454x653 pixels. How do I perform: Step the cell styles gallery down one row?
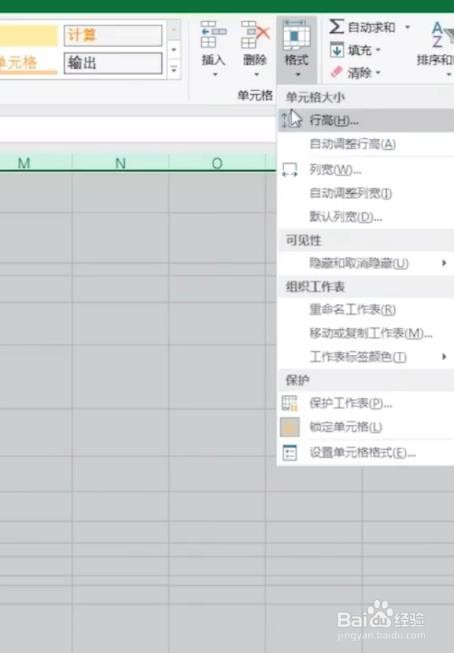(174, 50)
